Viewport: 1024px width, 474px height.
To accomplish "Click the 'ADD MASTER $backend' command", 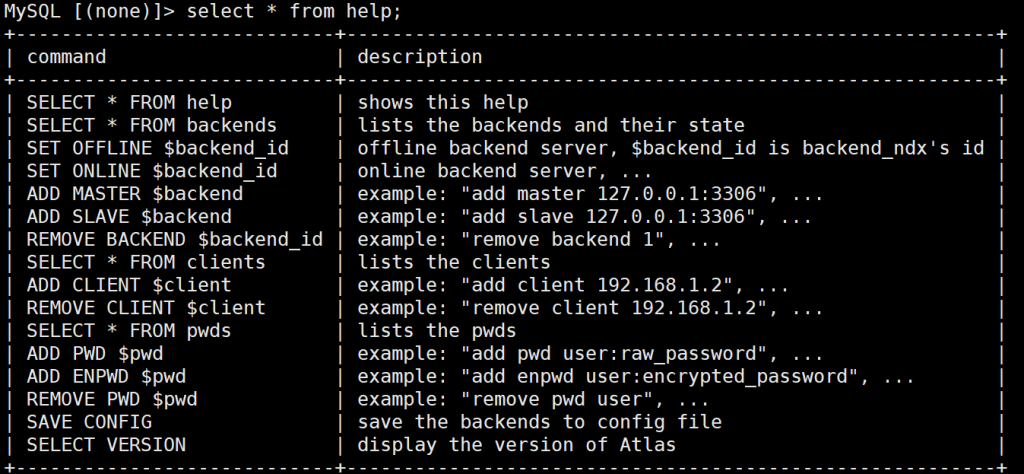I will tap(134, 193).
